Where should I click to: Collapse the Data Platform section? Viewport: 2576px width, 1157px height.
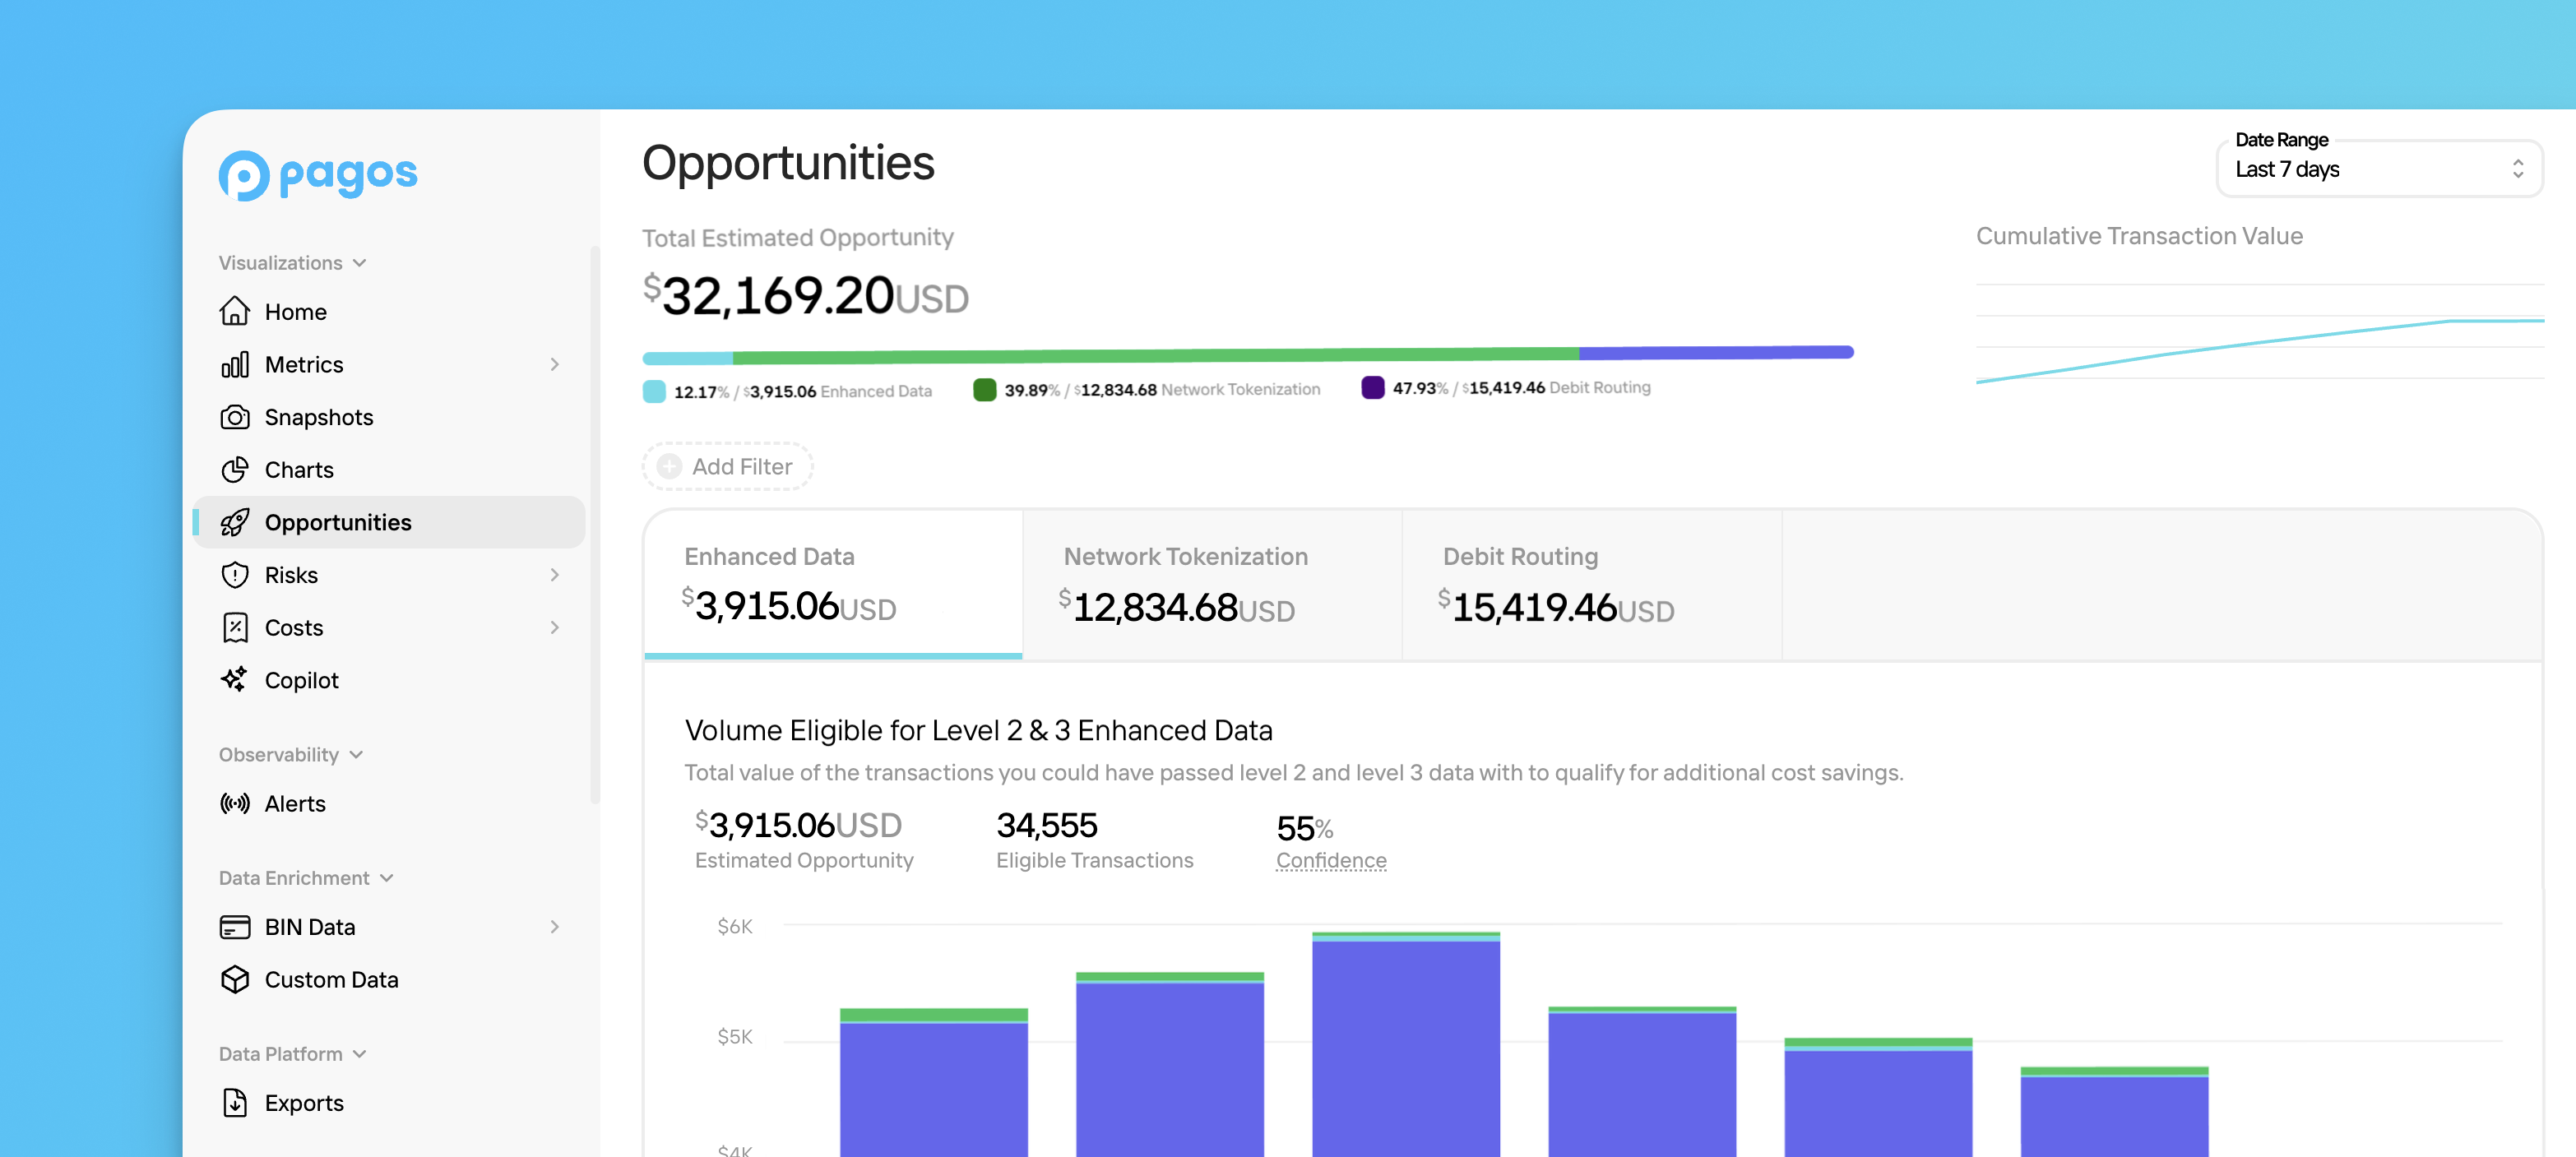[x=292, y=1054]
